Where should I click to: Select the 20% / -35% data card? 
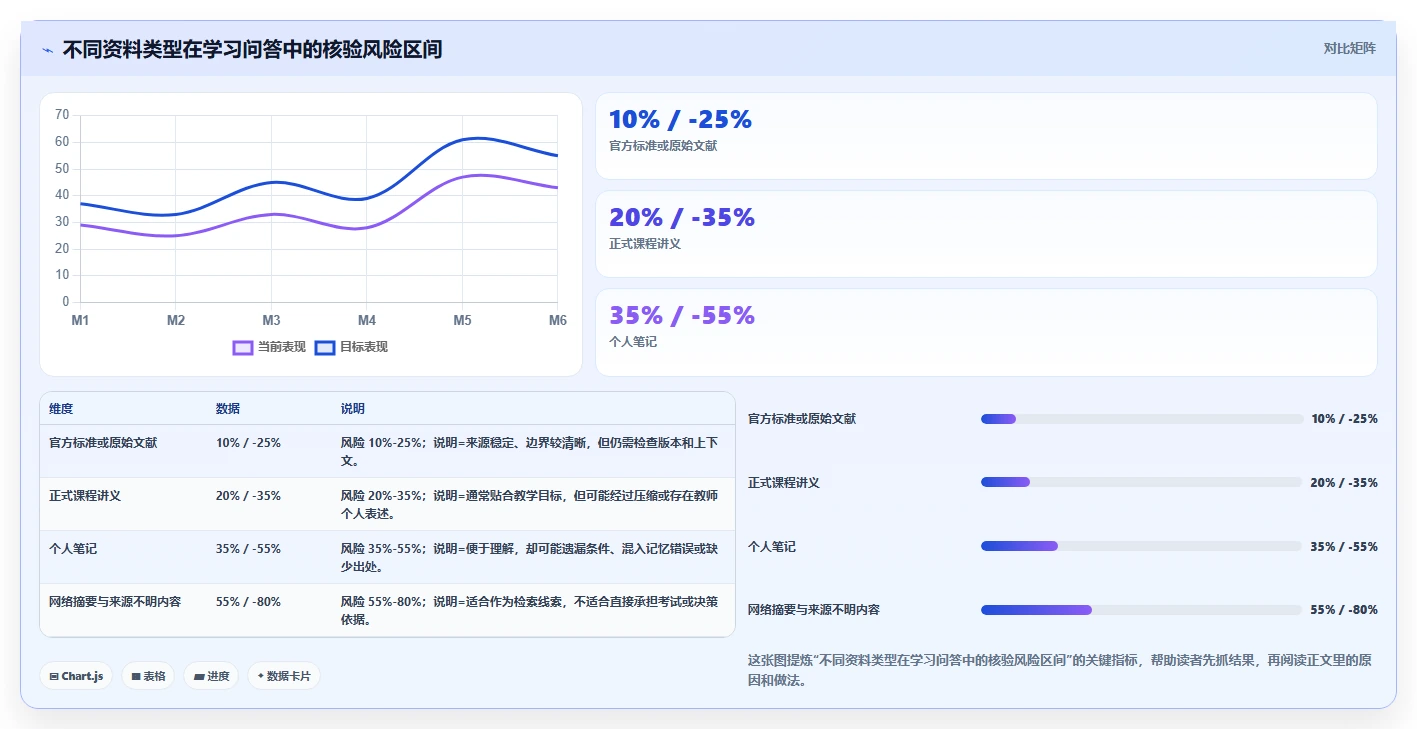pos(986,234)
